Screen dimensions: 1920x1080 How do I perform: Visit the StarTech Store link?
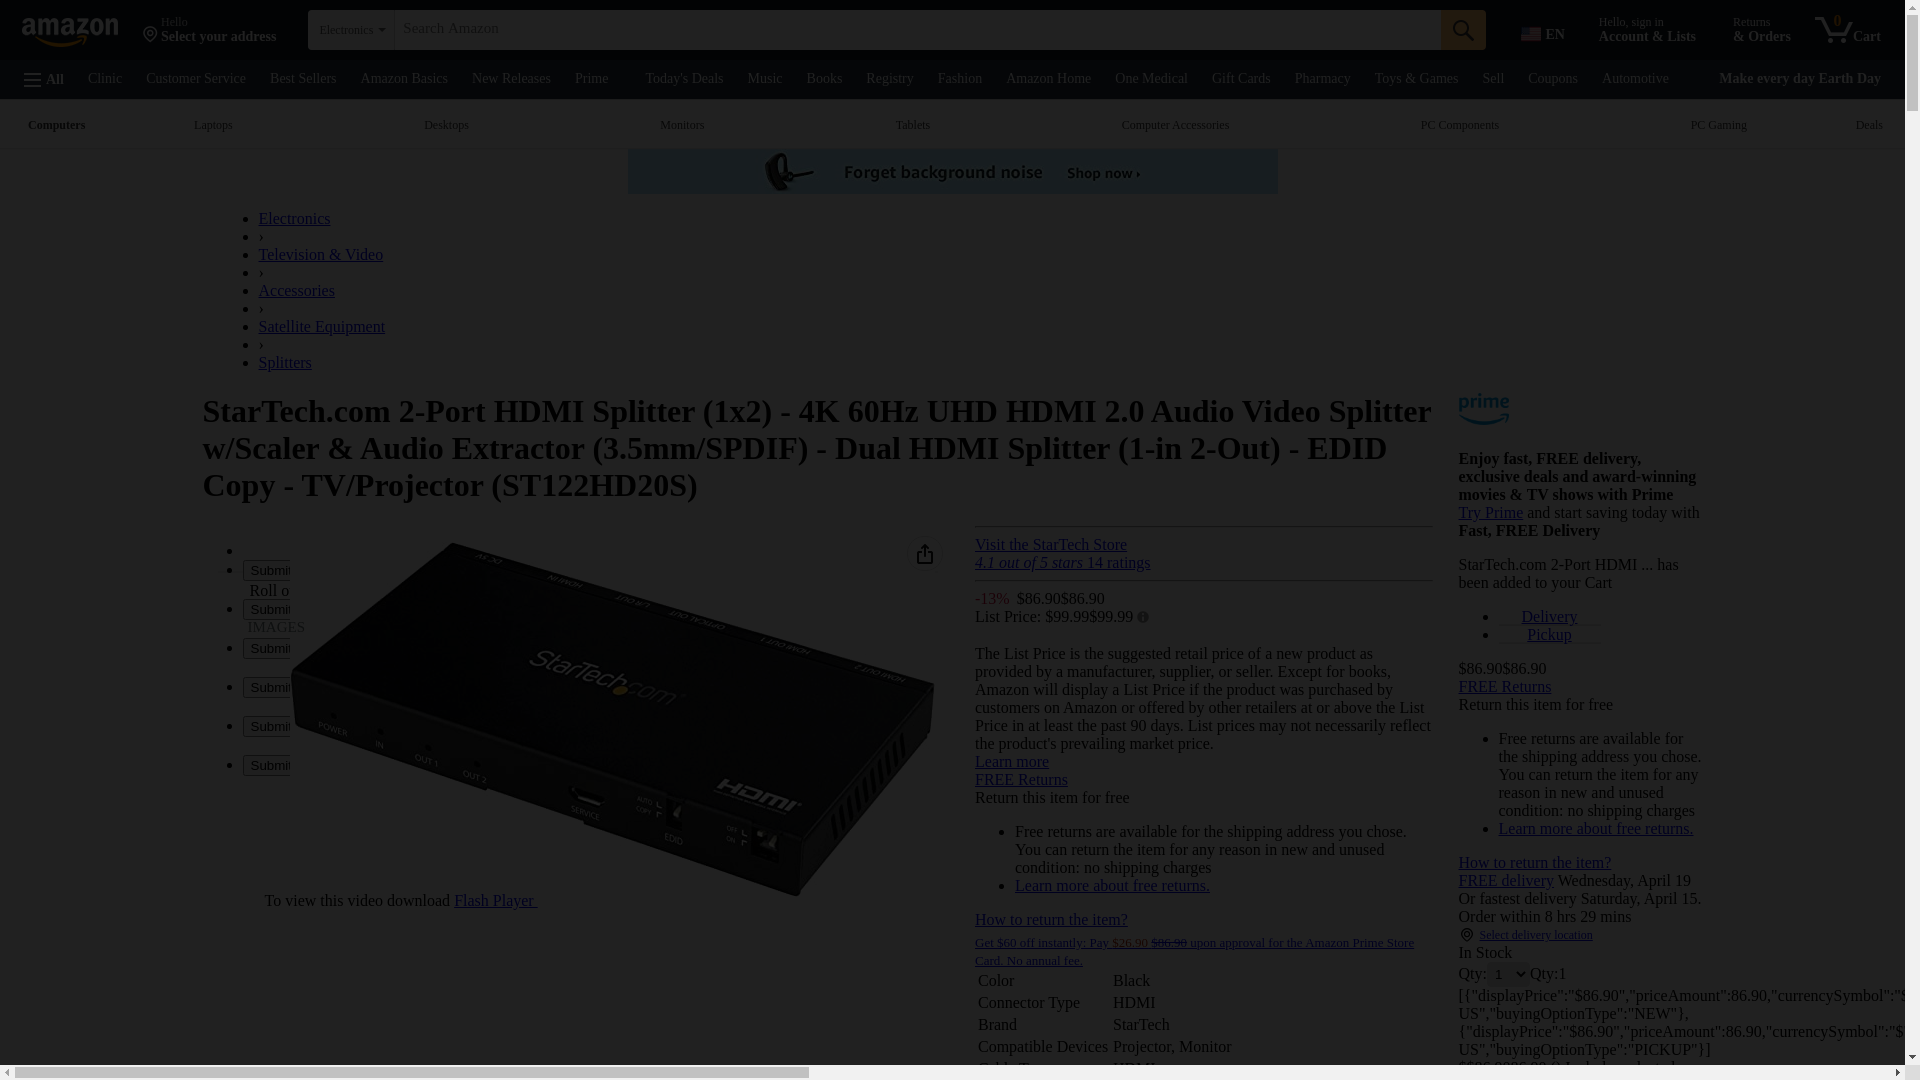click(1050, 545)
